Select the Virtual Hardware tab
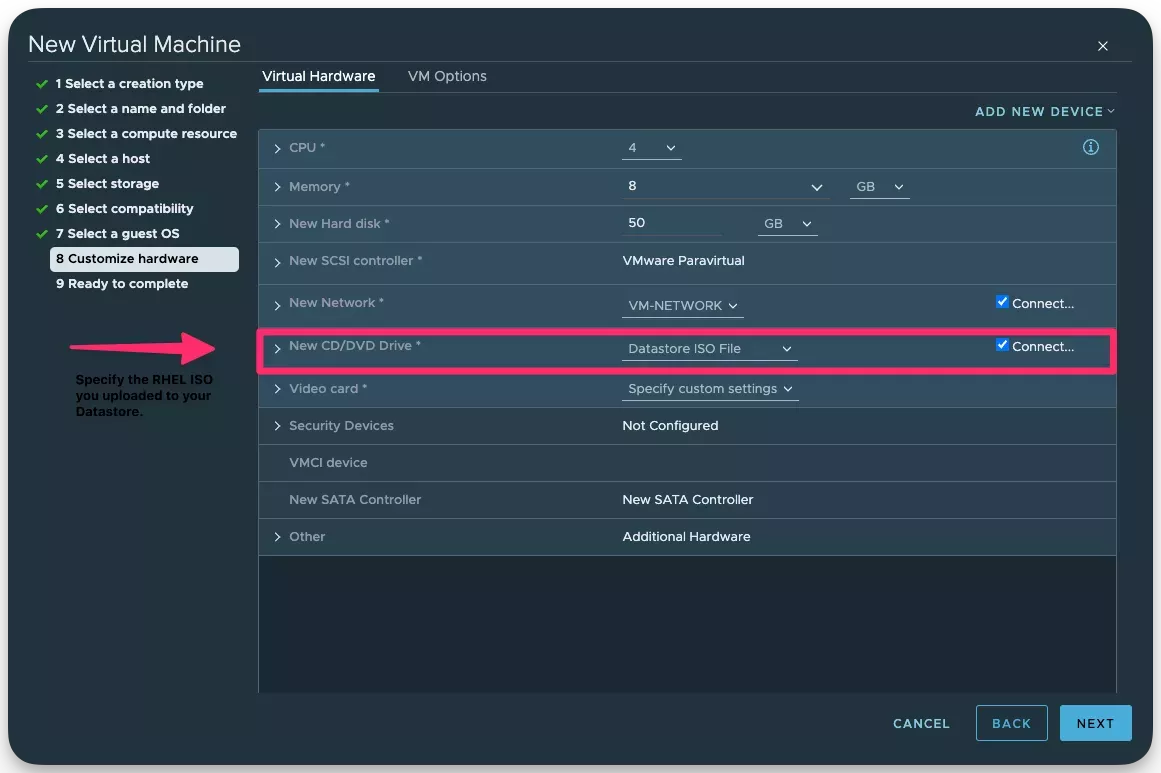This screenshot has height=773, width=1161. (318, 76)
